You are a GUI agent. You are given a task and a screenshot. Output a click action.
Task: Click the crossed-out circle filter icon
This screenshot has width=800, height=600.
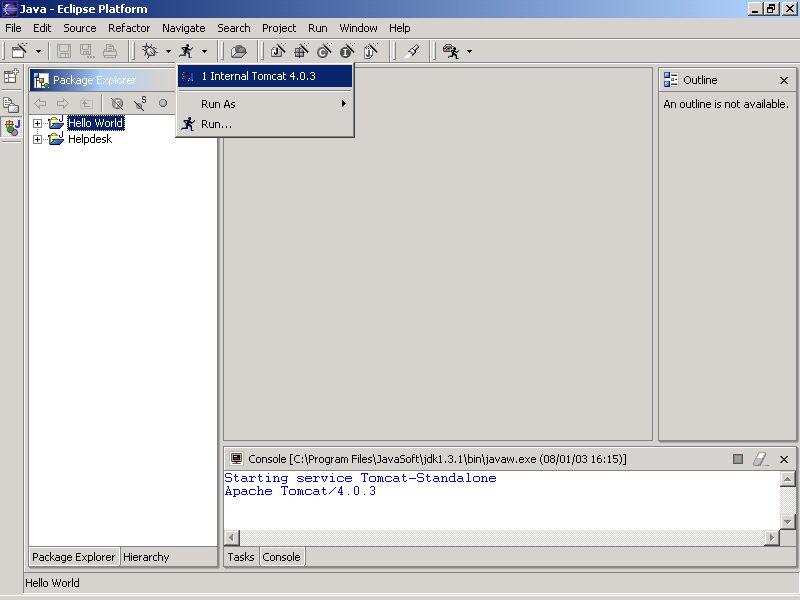point(117,104)
